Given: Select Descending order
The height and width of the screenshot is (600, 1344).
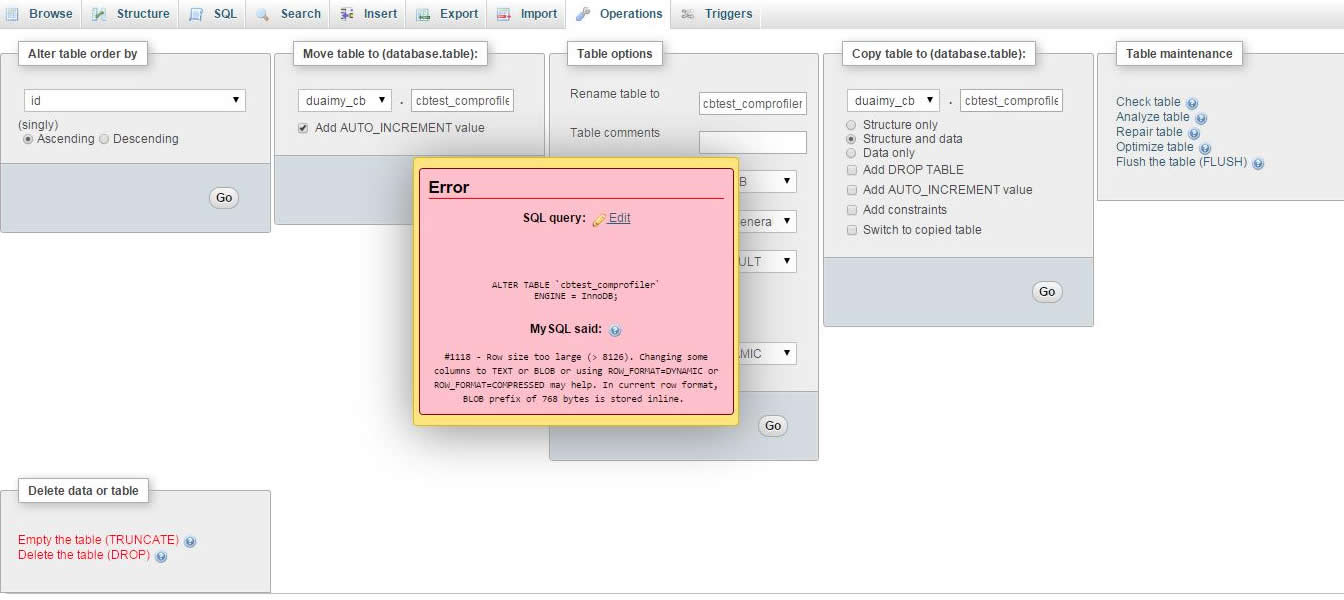Looking at the screenshot, I should (104, 139).
